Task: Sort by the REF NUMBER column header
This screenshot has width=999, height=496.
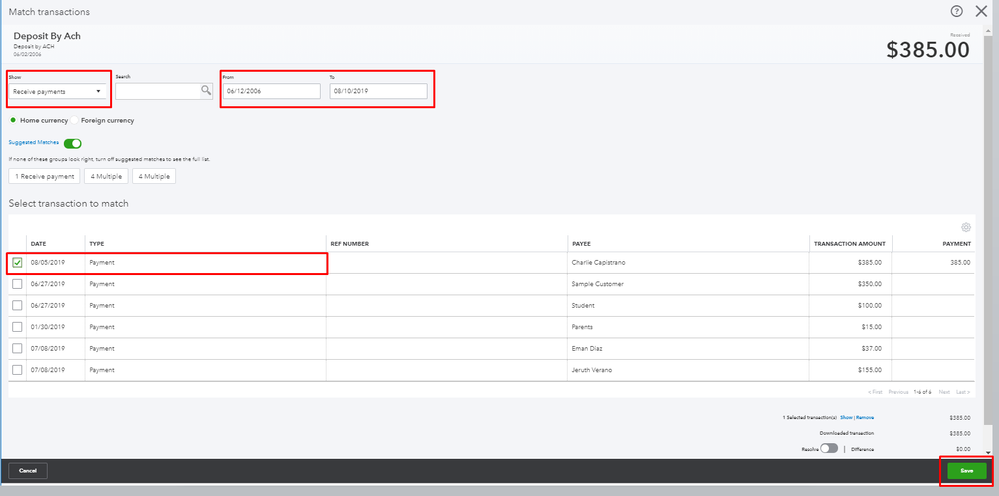Action: click(x=350, y=244)
